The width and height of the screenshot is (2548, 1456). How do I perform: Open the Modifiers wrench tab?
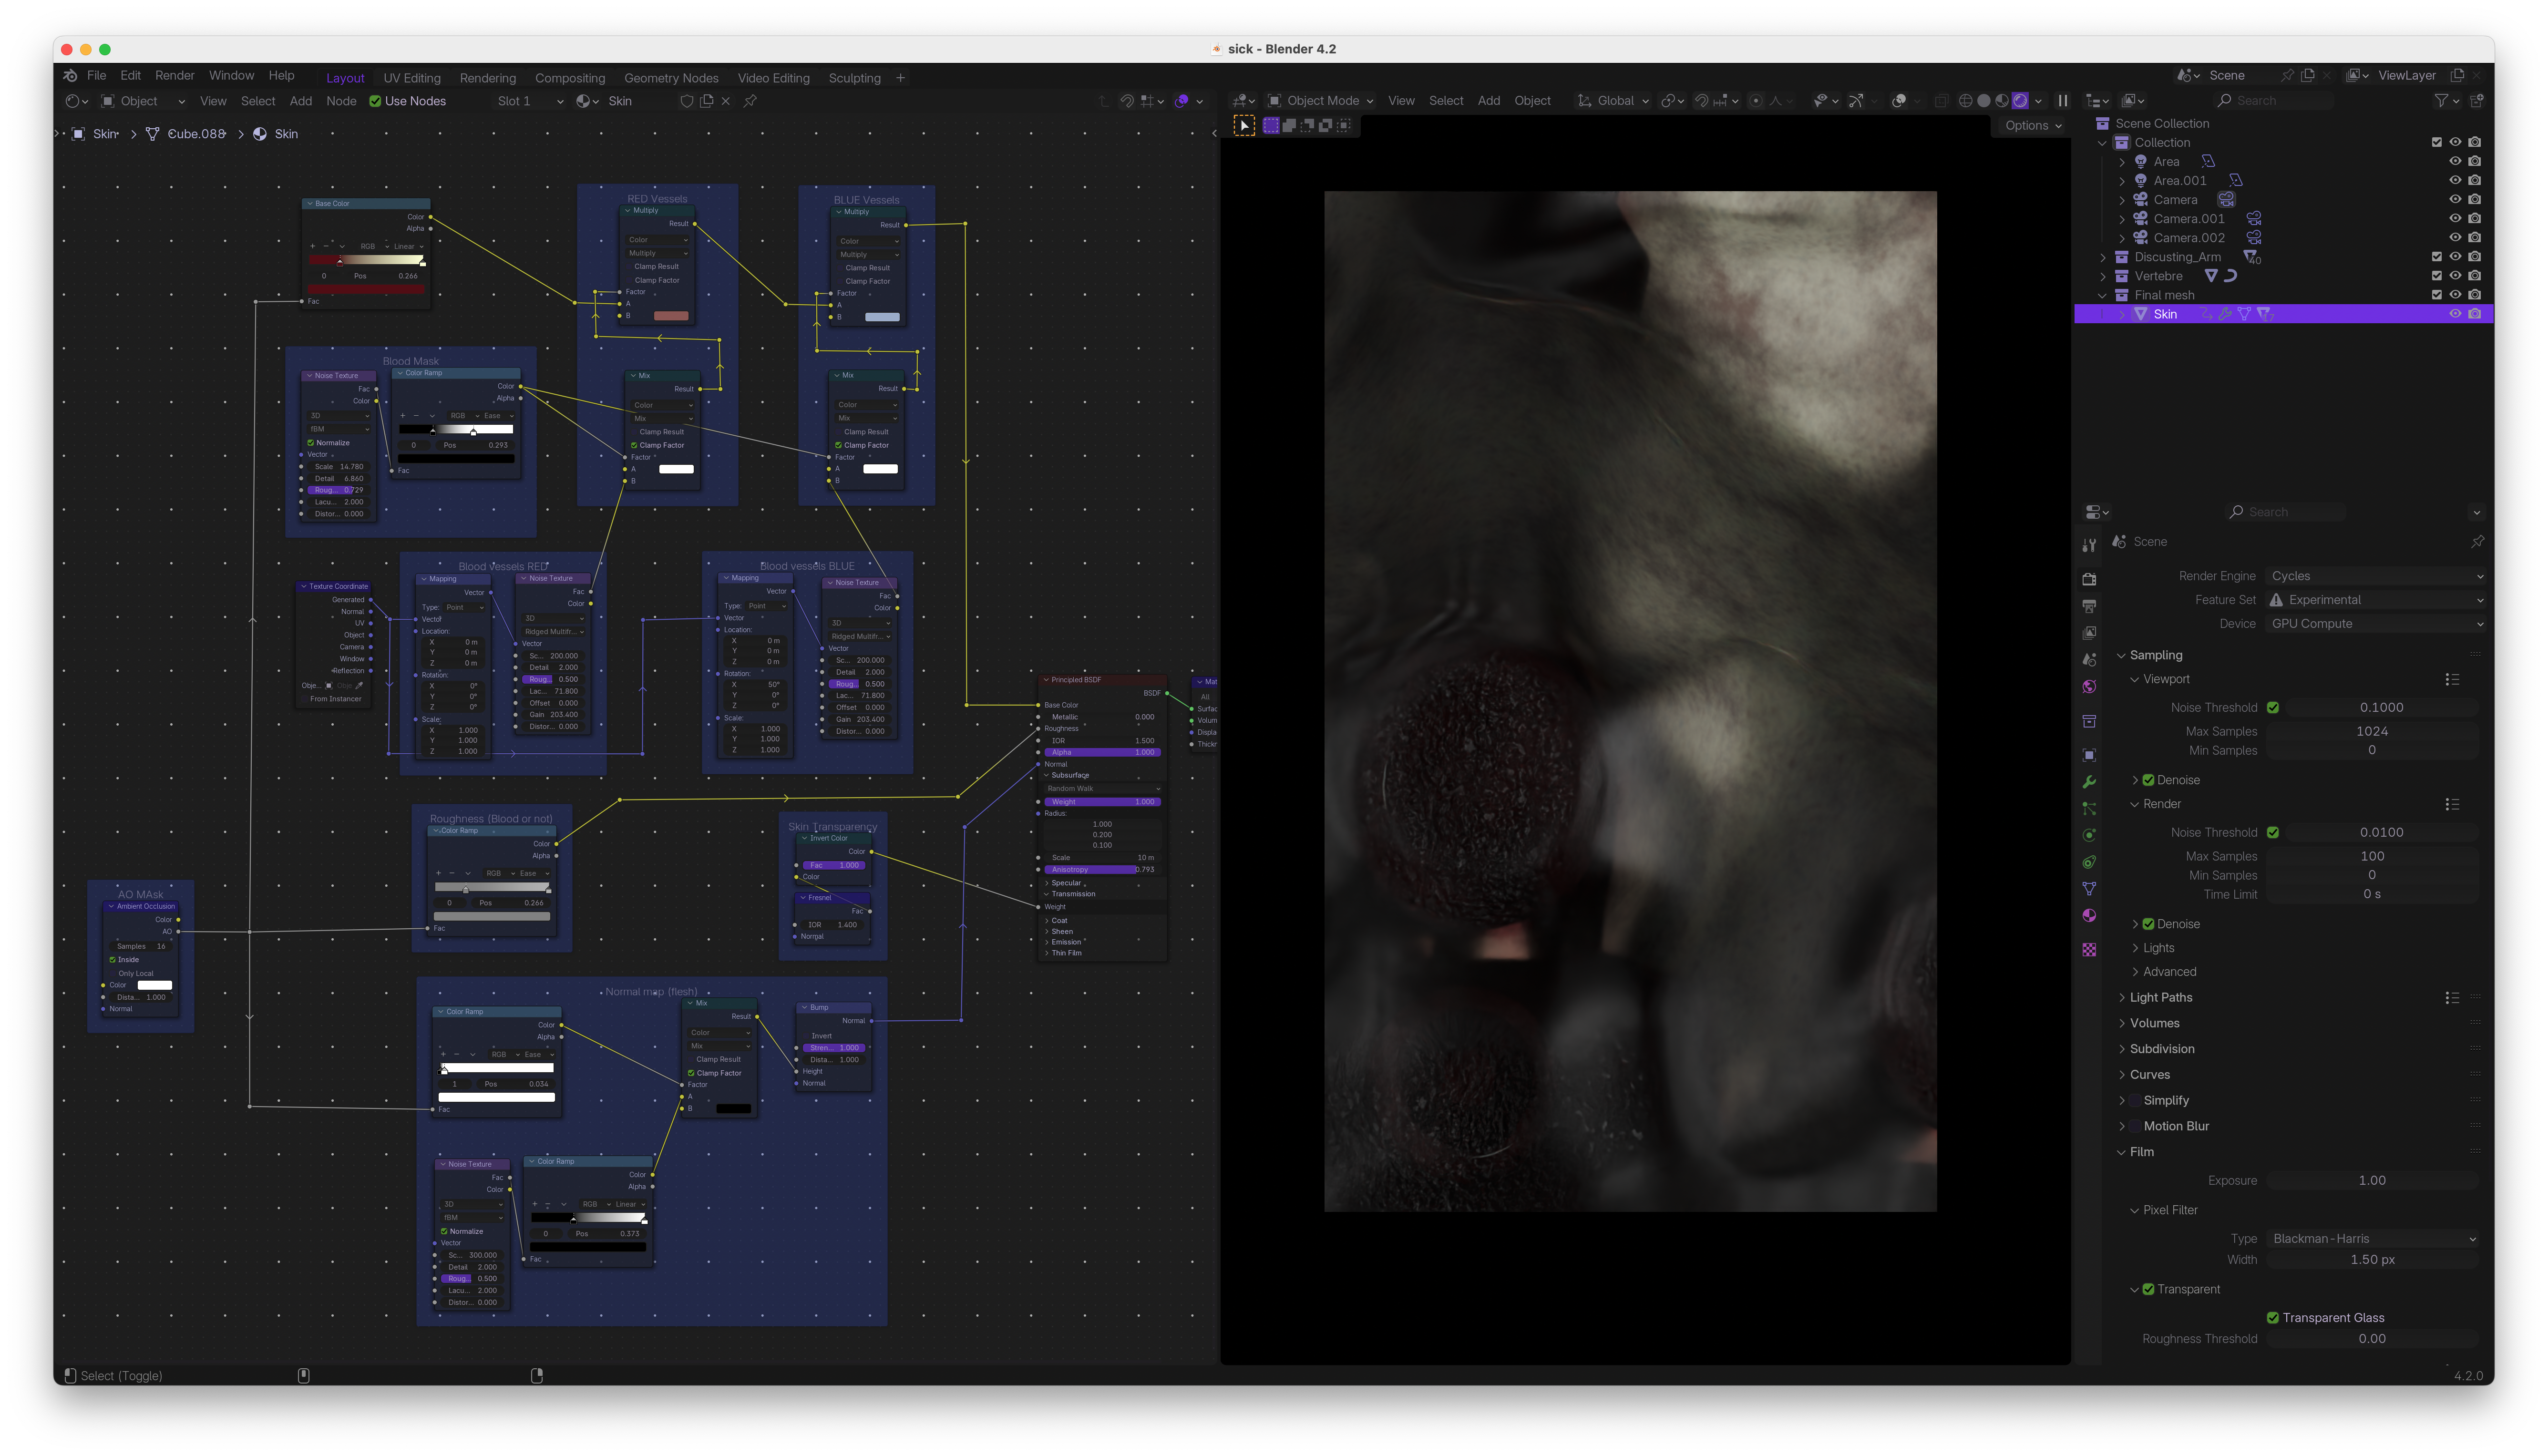point(2089,782)
